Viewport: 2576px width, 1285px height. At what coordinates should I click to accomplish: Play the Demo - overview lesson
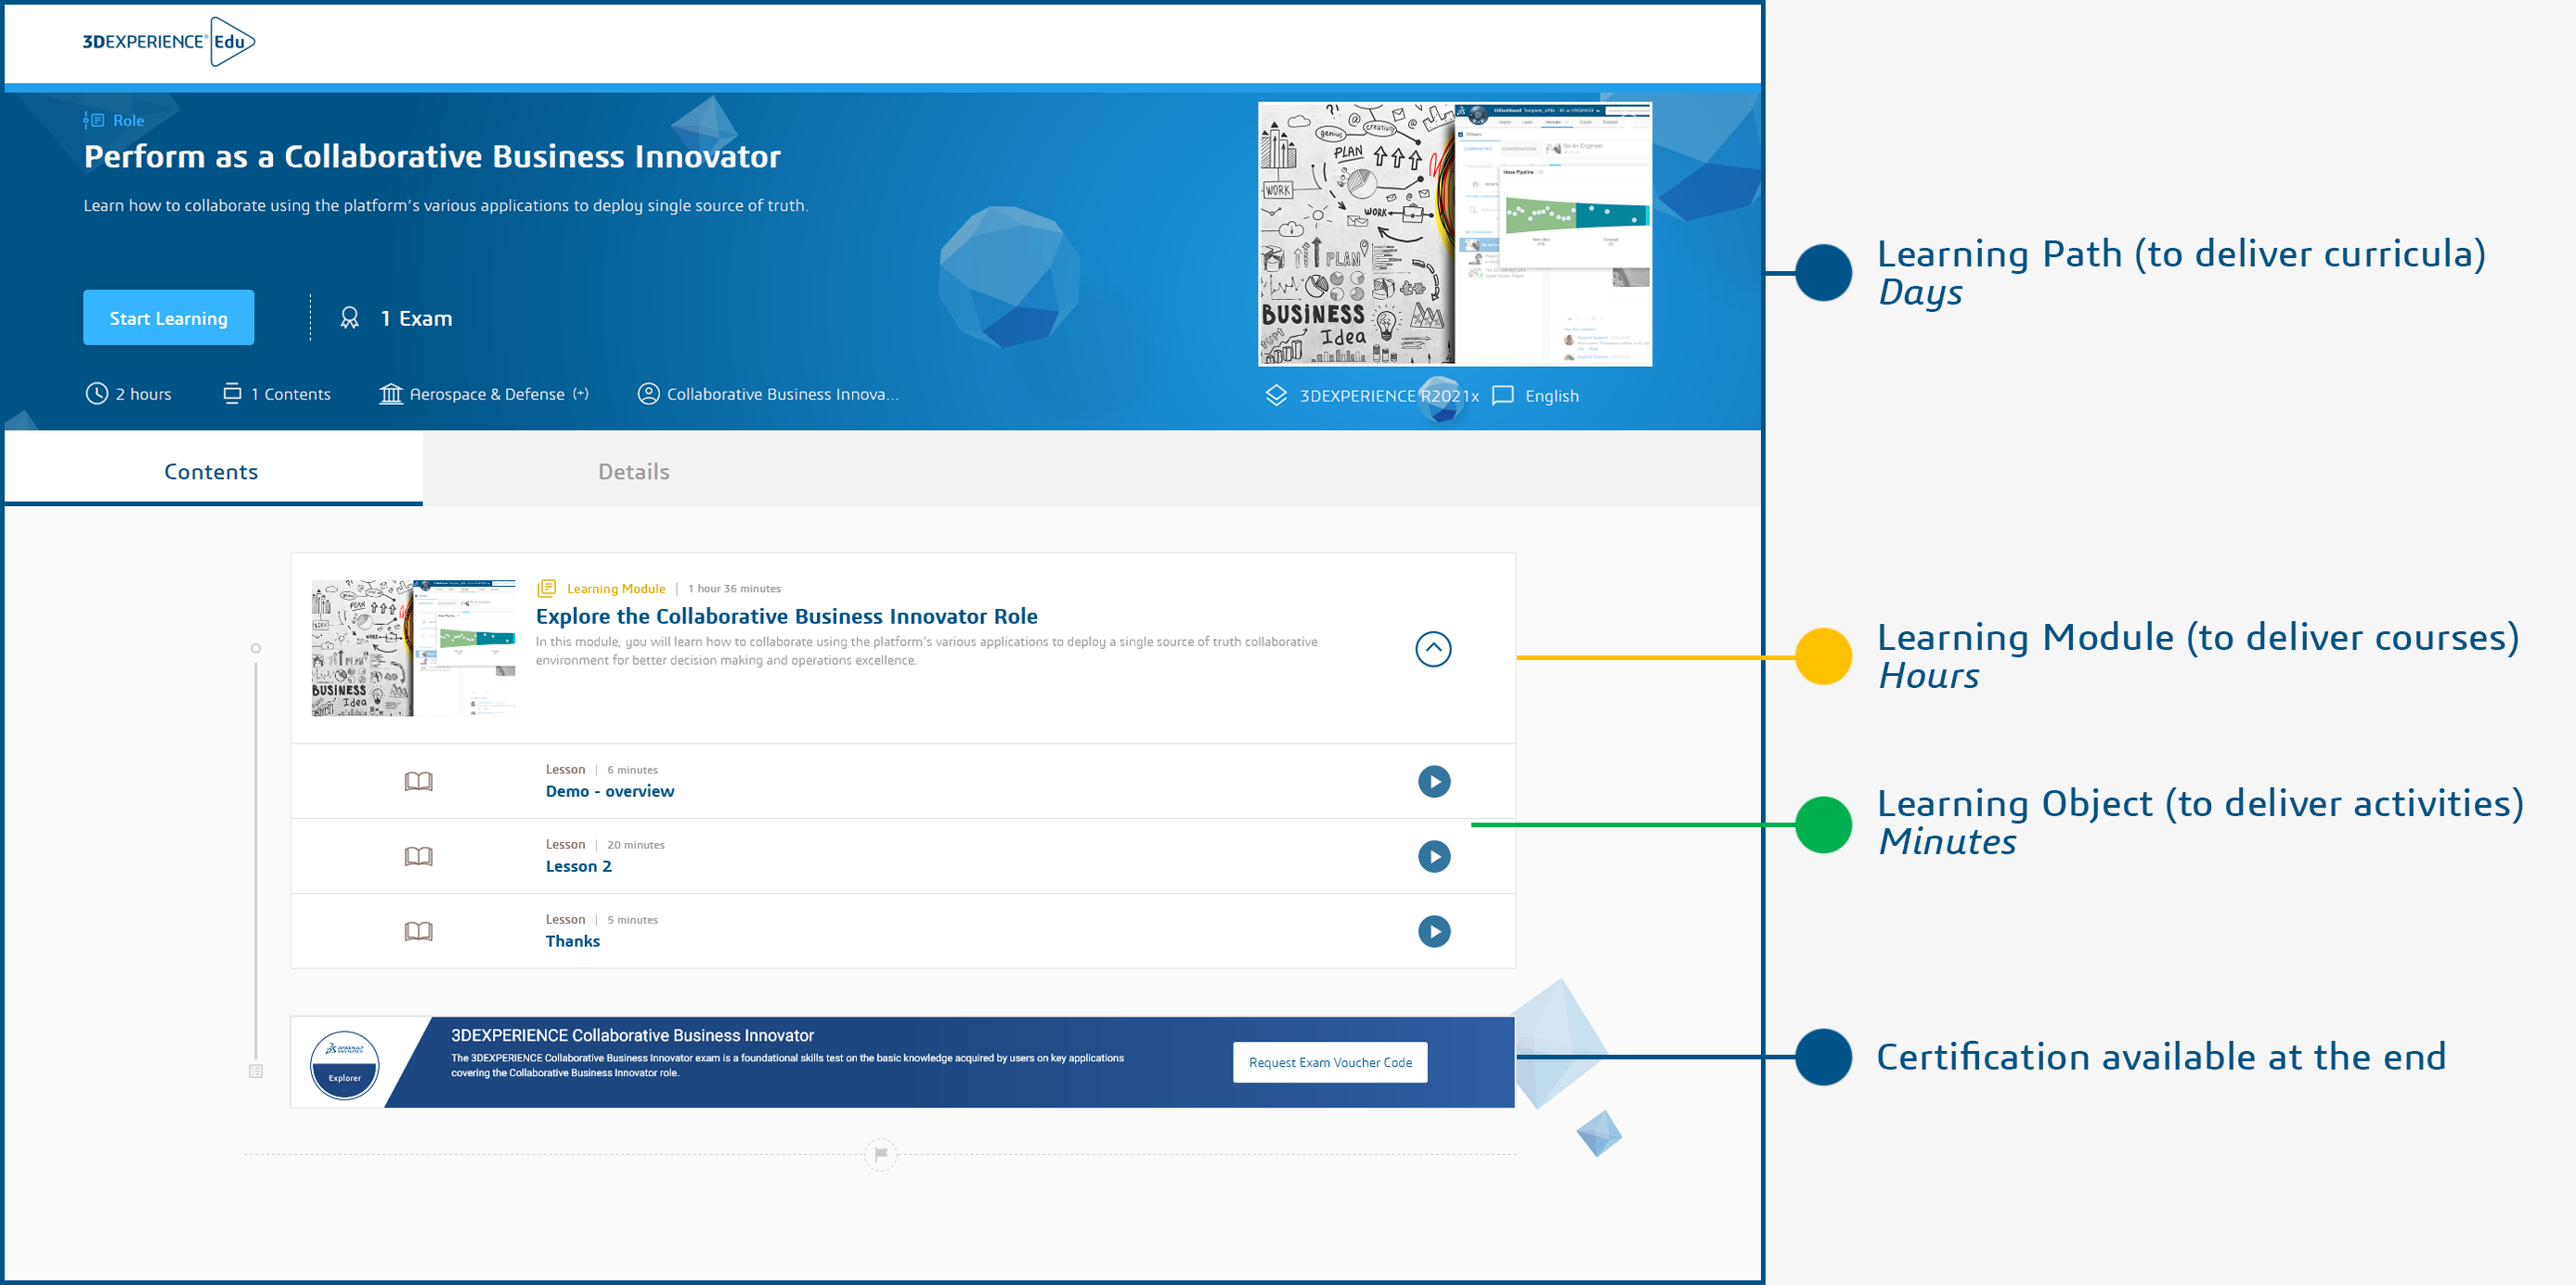[1434, 781]
